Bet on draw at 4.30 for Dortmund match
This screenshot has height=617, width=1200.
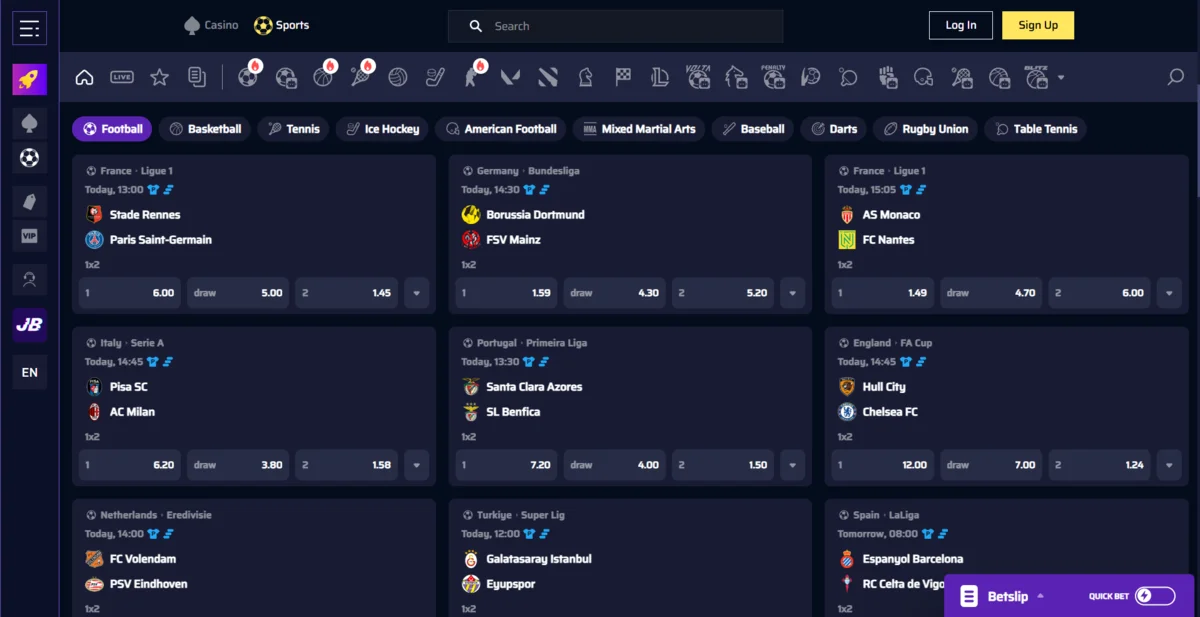[614, 293]
